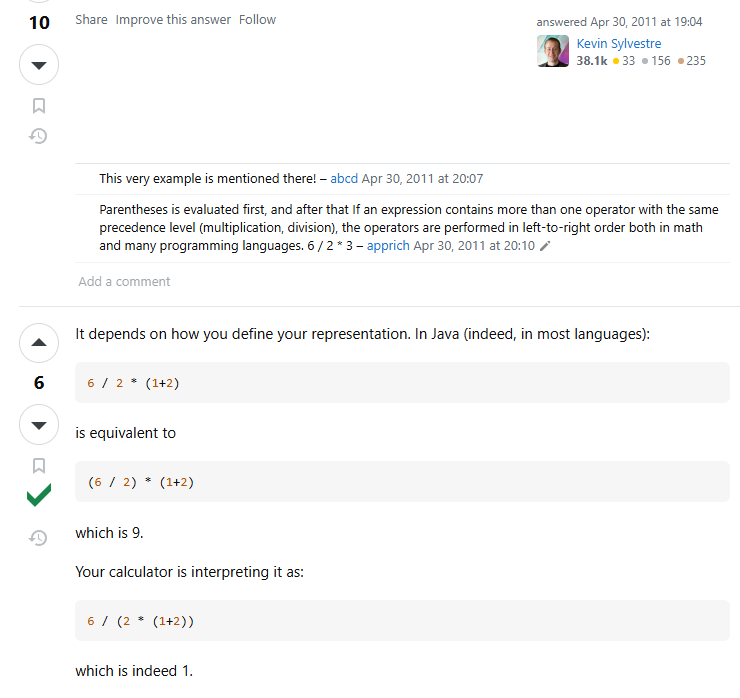Open Kevin Sylvestre's profile link

619,43
